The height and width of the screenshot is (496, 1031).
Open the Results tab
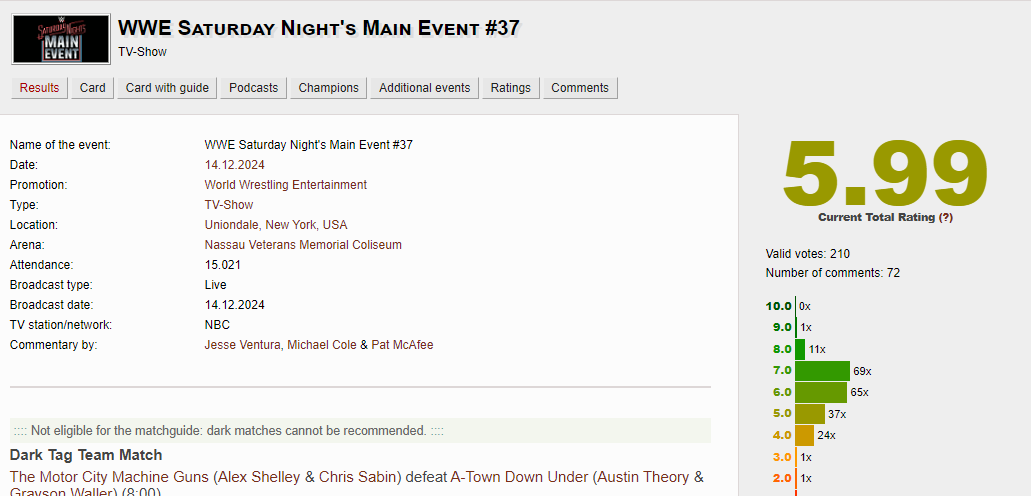click(40, 88)
